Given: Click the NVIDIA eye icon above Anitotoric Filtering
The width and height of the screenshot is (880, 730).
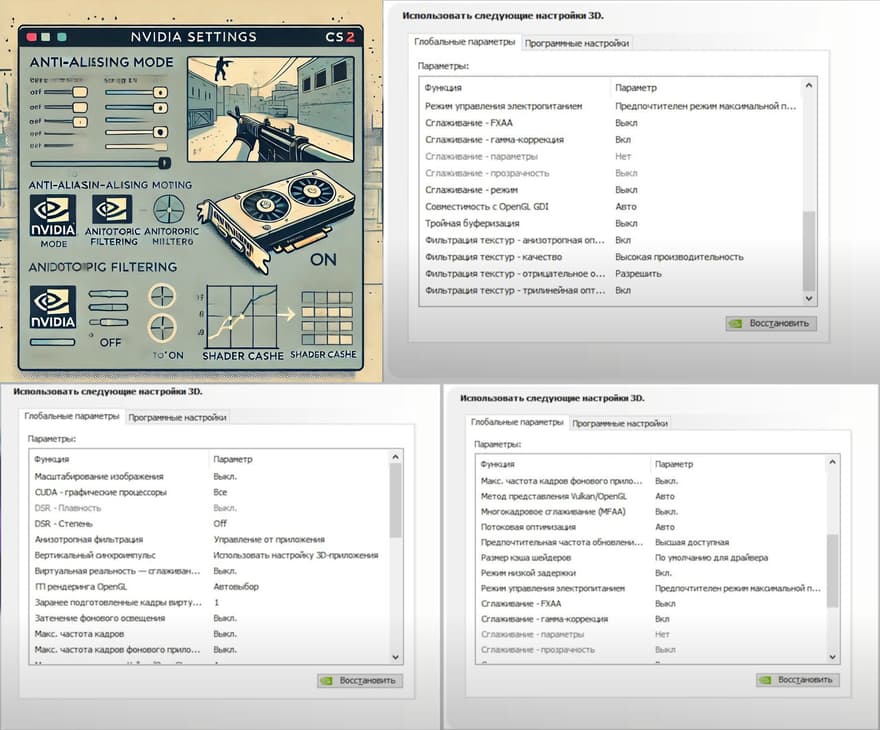Looking at the screenshot, I should 112,210.
